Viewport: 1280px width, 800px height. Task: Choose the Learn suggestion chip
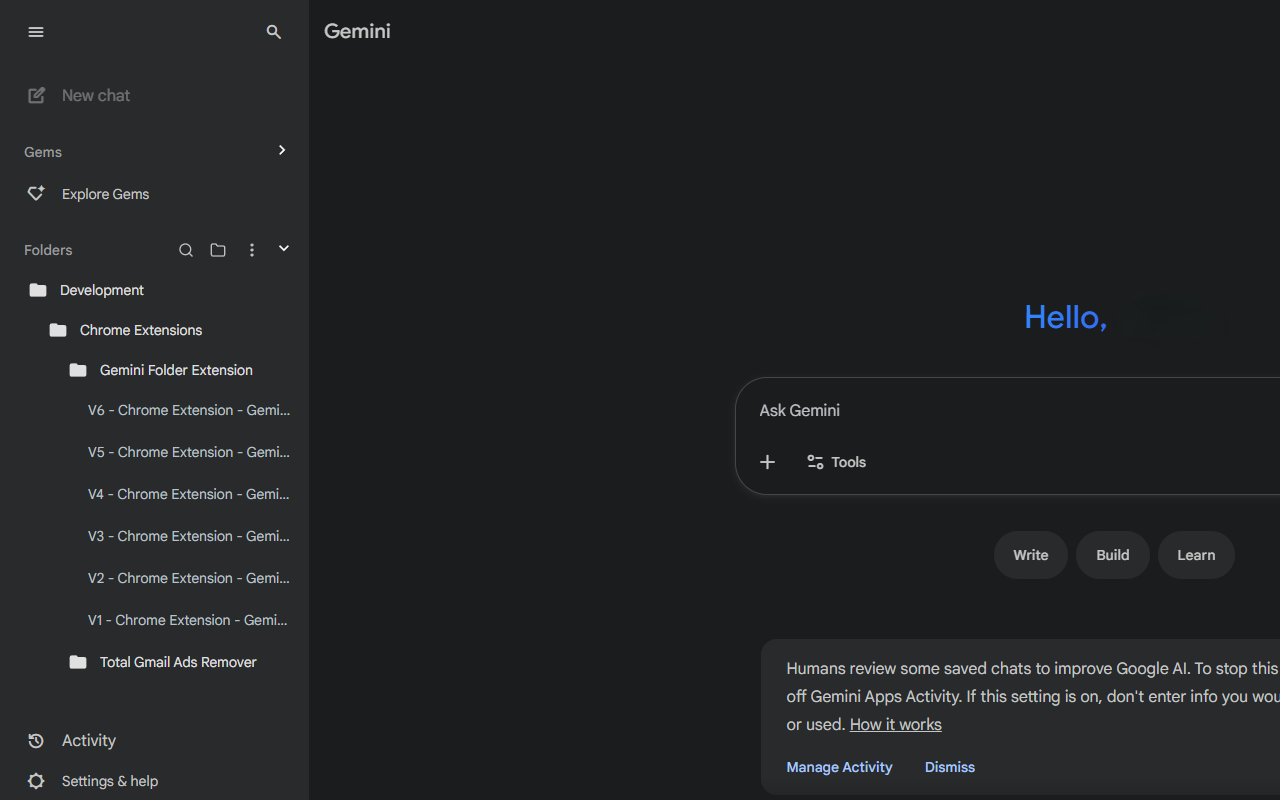[1196, 555]
